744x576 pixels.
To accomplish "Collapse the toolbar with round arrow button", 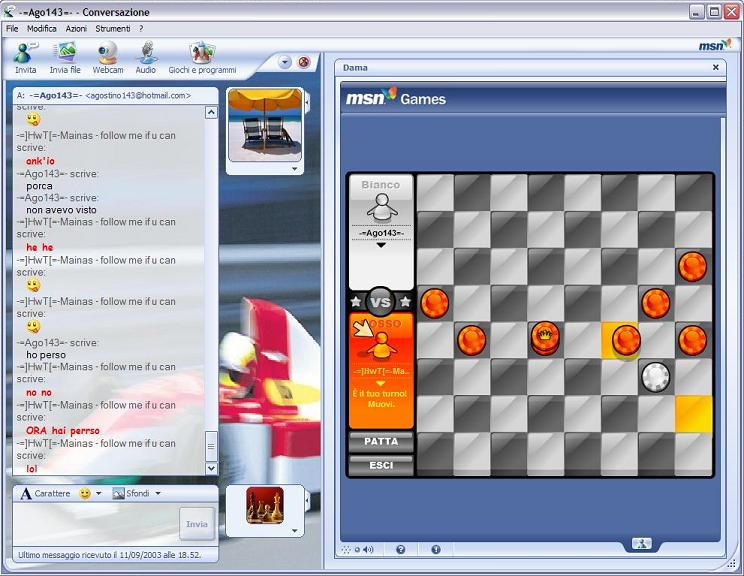I will point(285,62).
